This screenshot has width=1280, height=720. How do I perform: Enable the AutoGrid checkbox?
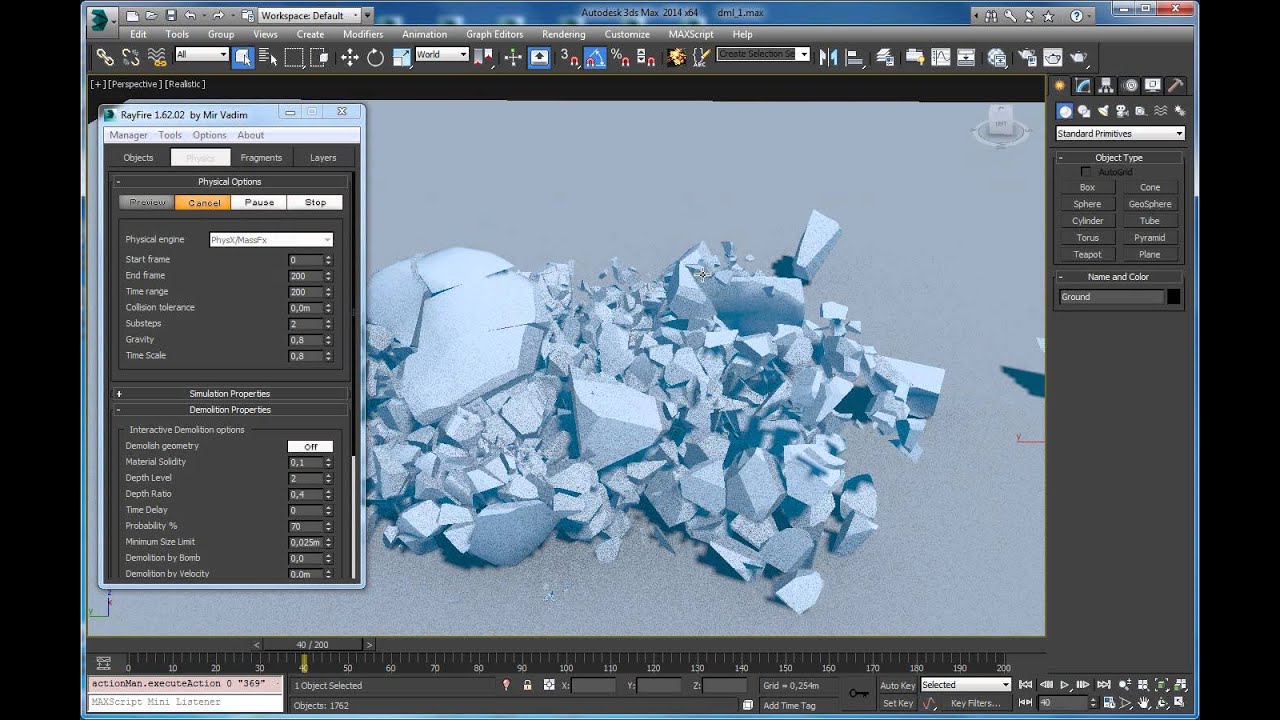coord(1086,172)
